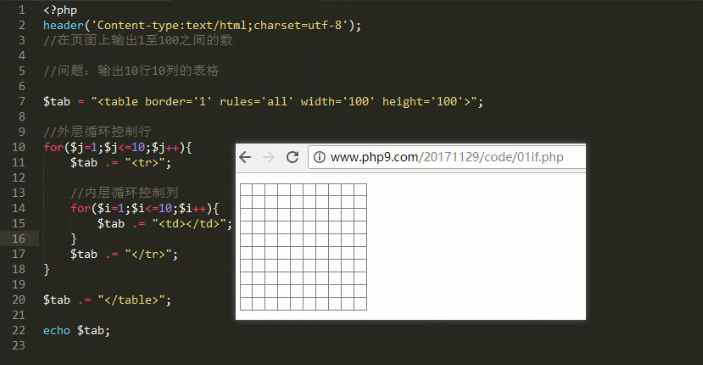Image resolution: width=703 pixels, height=365 pixels.
Task: Click the inner for loop with $i
Action: [x=144, y=208]
